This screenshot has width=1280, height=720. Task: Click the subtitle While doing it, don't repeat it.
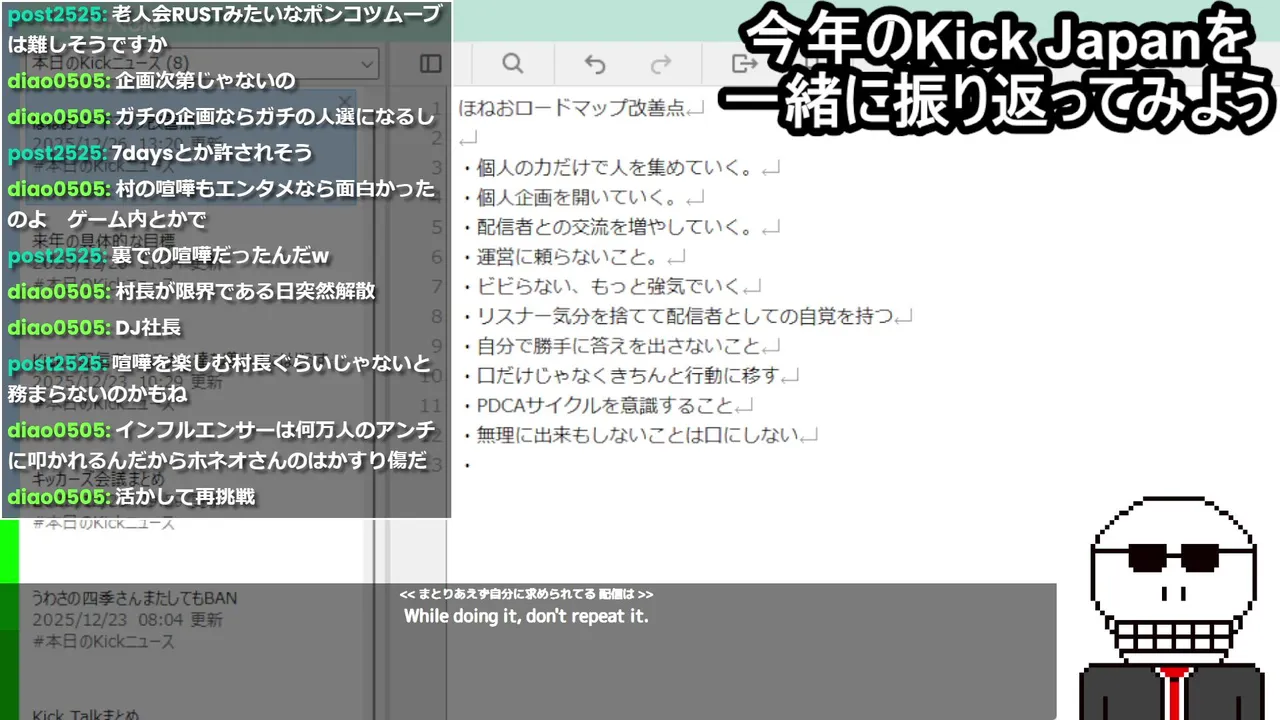pos(526,616)
